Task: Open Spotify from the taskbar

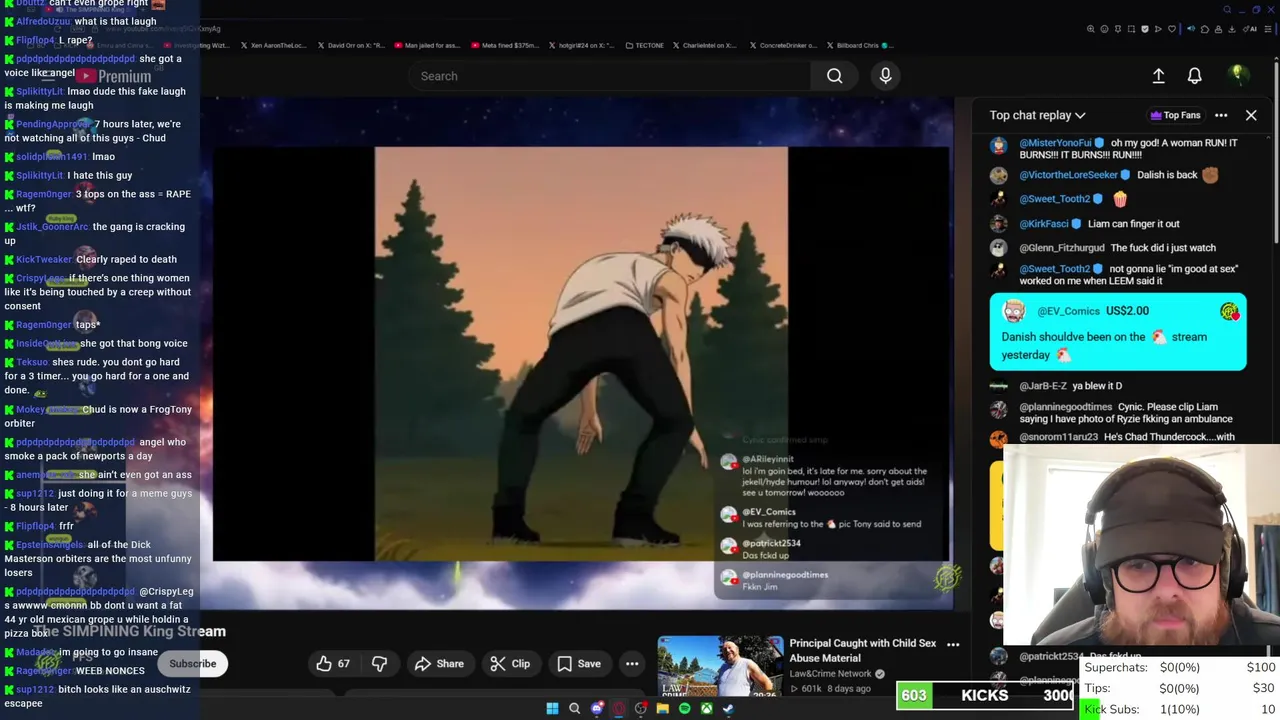Action: coord(685,709)
